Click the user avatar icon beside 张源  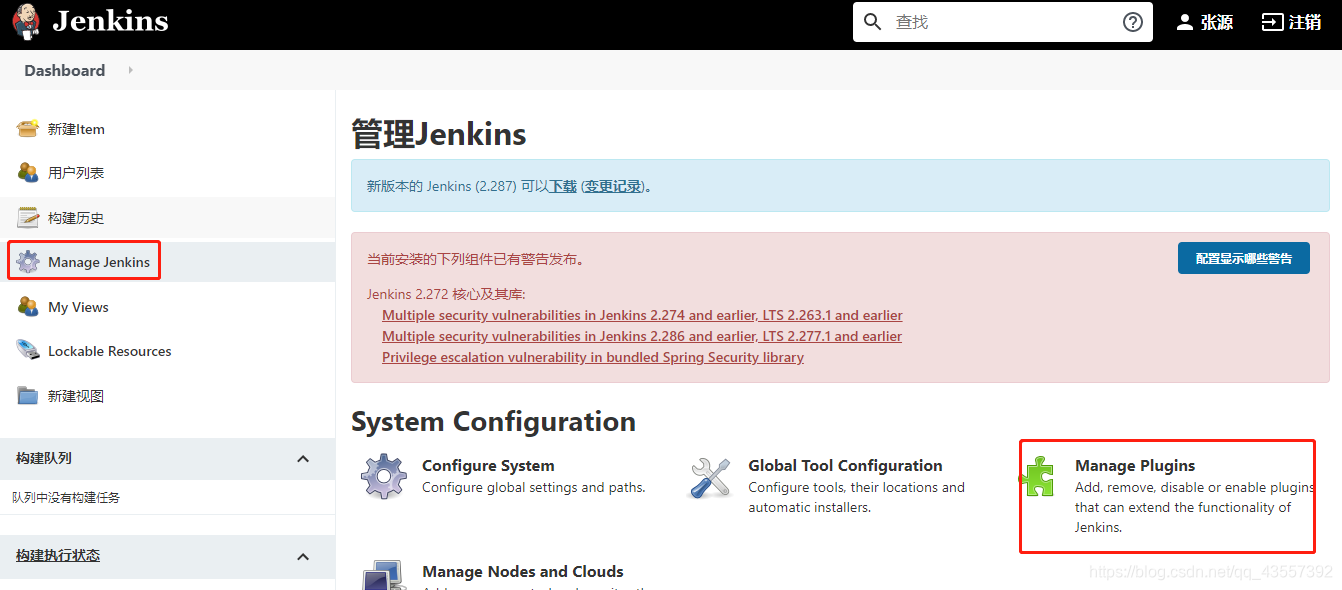click(1185, 22)
